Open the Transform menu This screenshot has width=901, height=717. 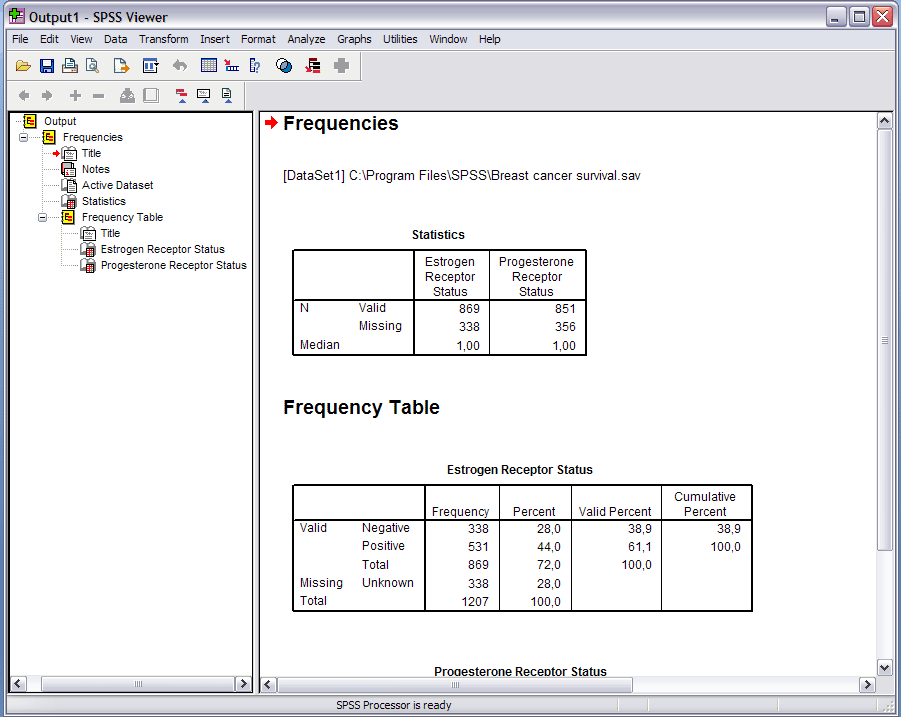[x=164, y=39]
